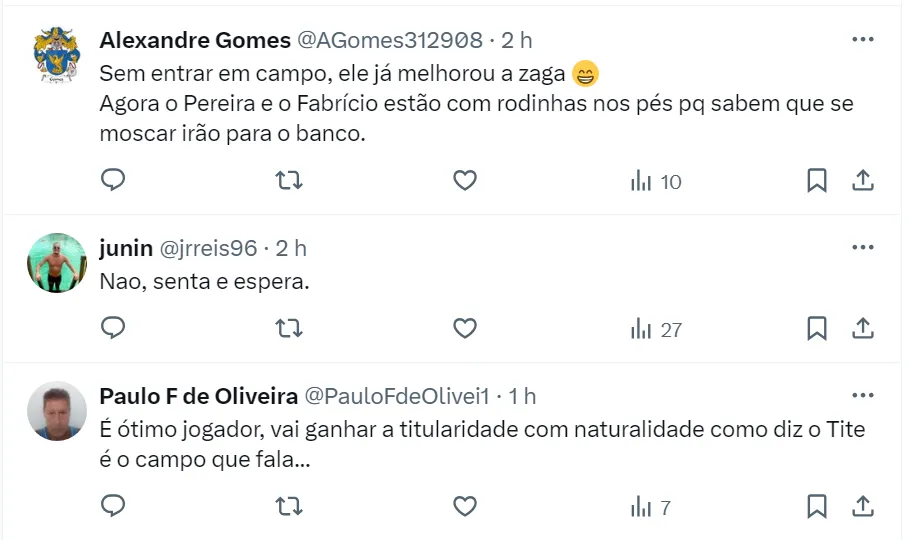Screen dimensions: 908x540
Task: Repost Alexandre Gomes's tweet
Action: point(289,180)
